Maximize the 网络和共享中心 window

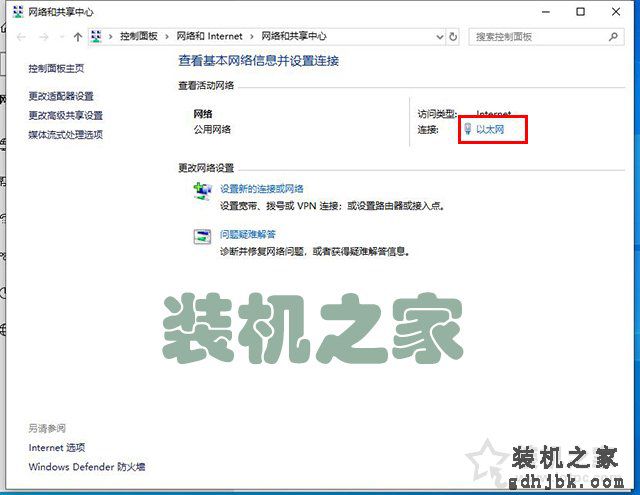coord(580,12)
